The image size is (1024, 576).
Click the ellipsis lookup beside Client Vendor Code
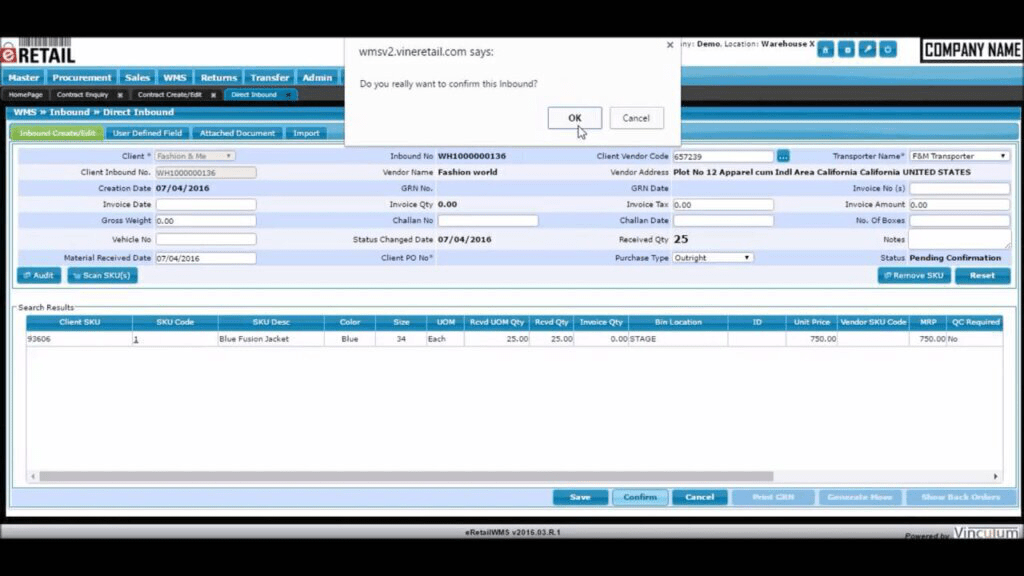point(783,155)
